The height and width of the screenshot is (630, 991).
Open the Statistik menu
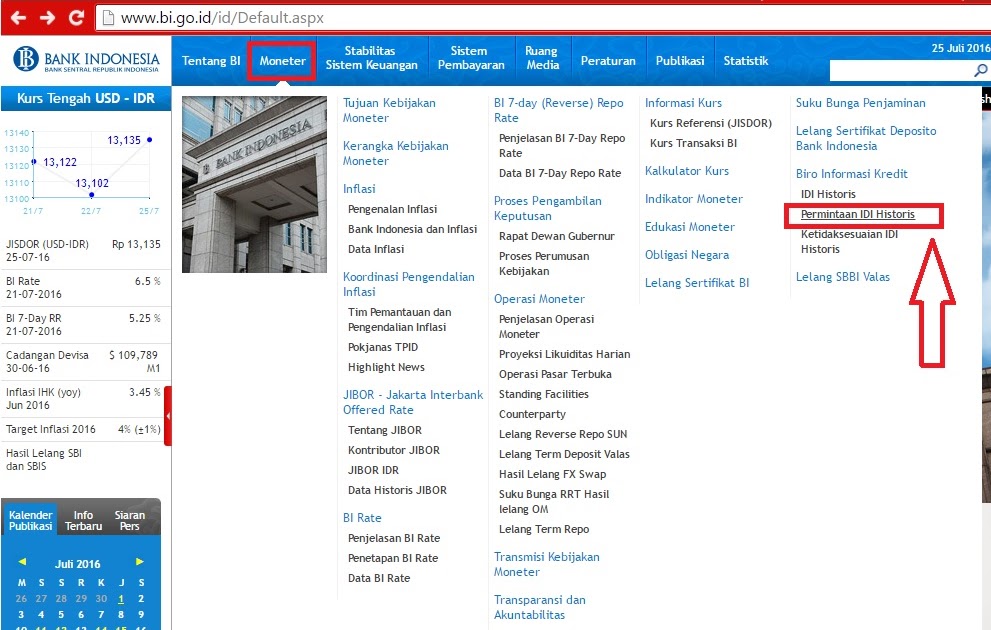[x=746, y=61]
